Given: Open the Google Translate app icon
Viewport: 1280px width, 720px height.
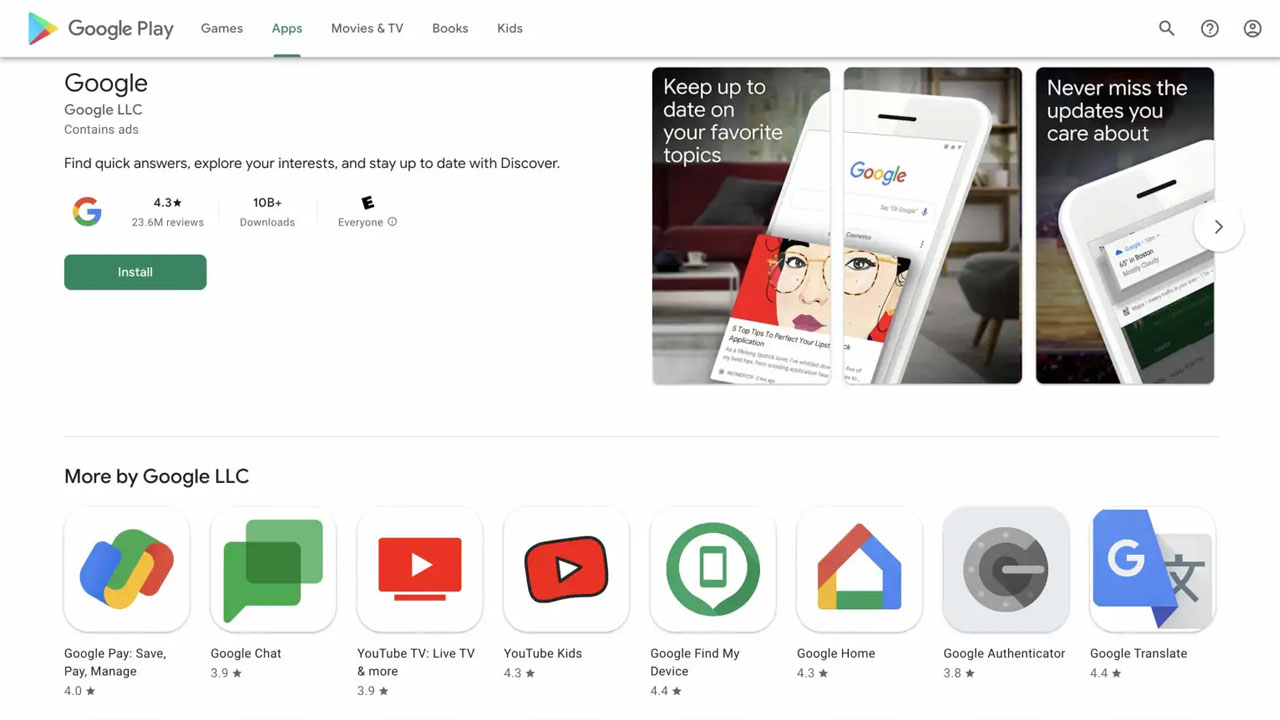Looking at the screenshot, I should pyautogui.click(x=1153, y=569).
